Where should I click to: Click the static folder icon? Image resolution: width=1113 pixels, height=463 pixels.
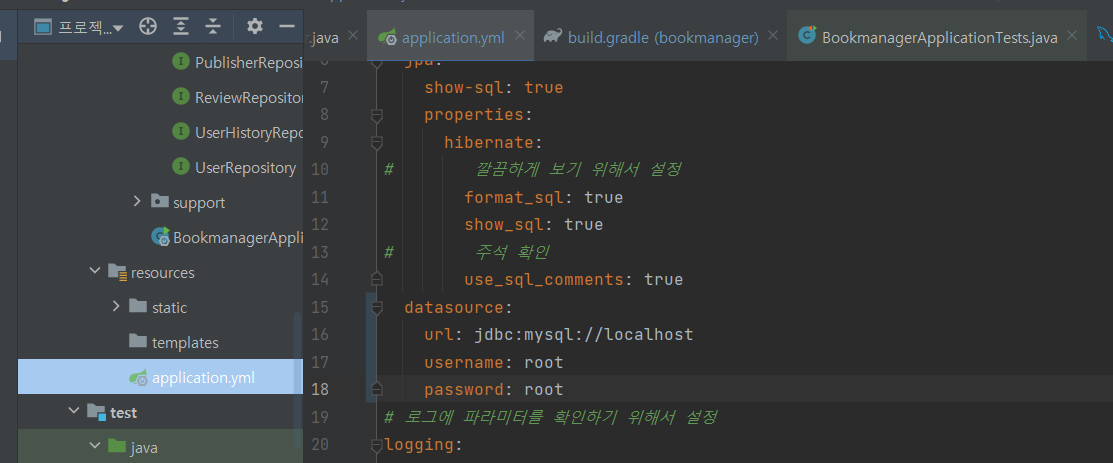(138, 307)
